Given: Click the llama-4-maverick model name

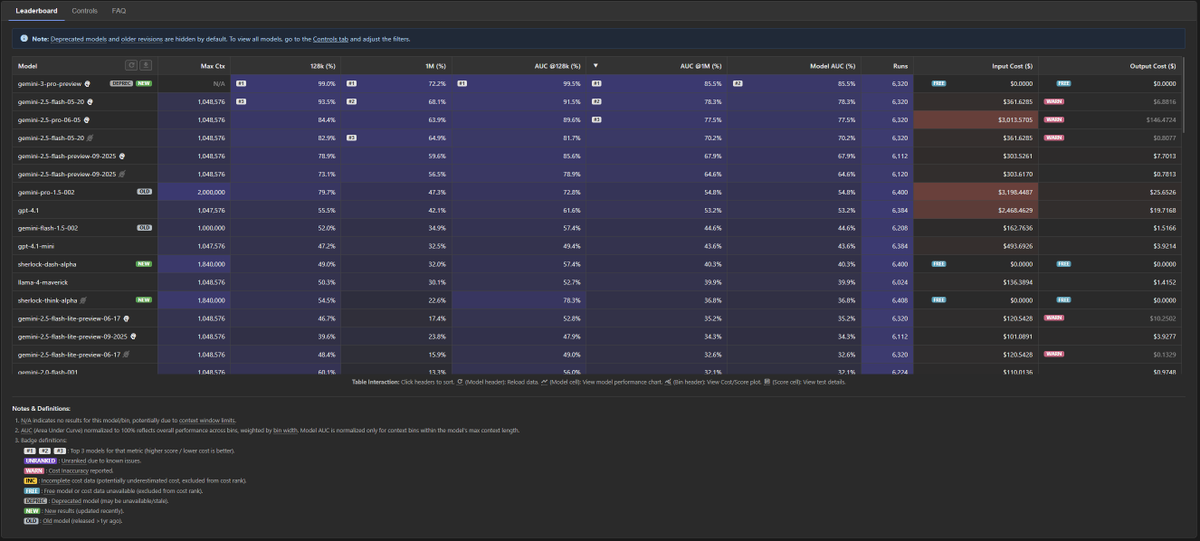Looking at the screenshot, I should pos(41,281).
